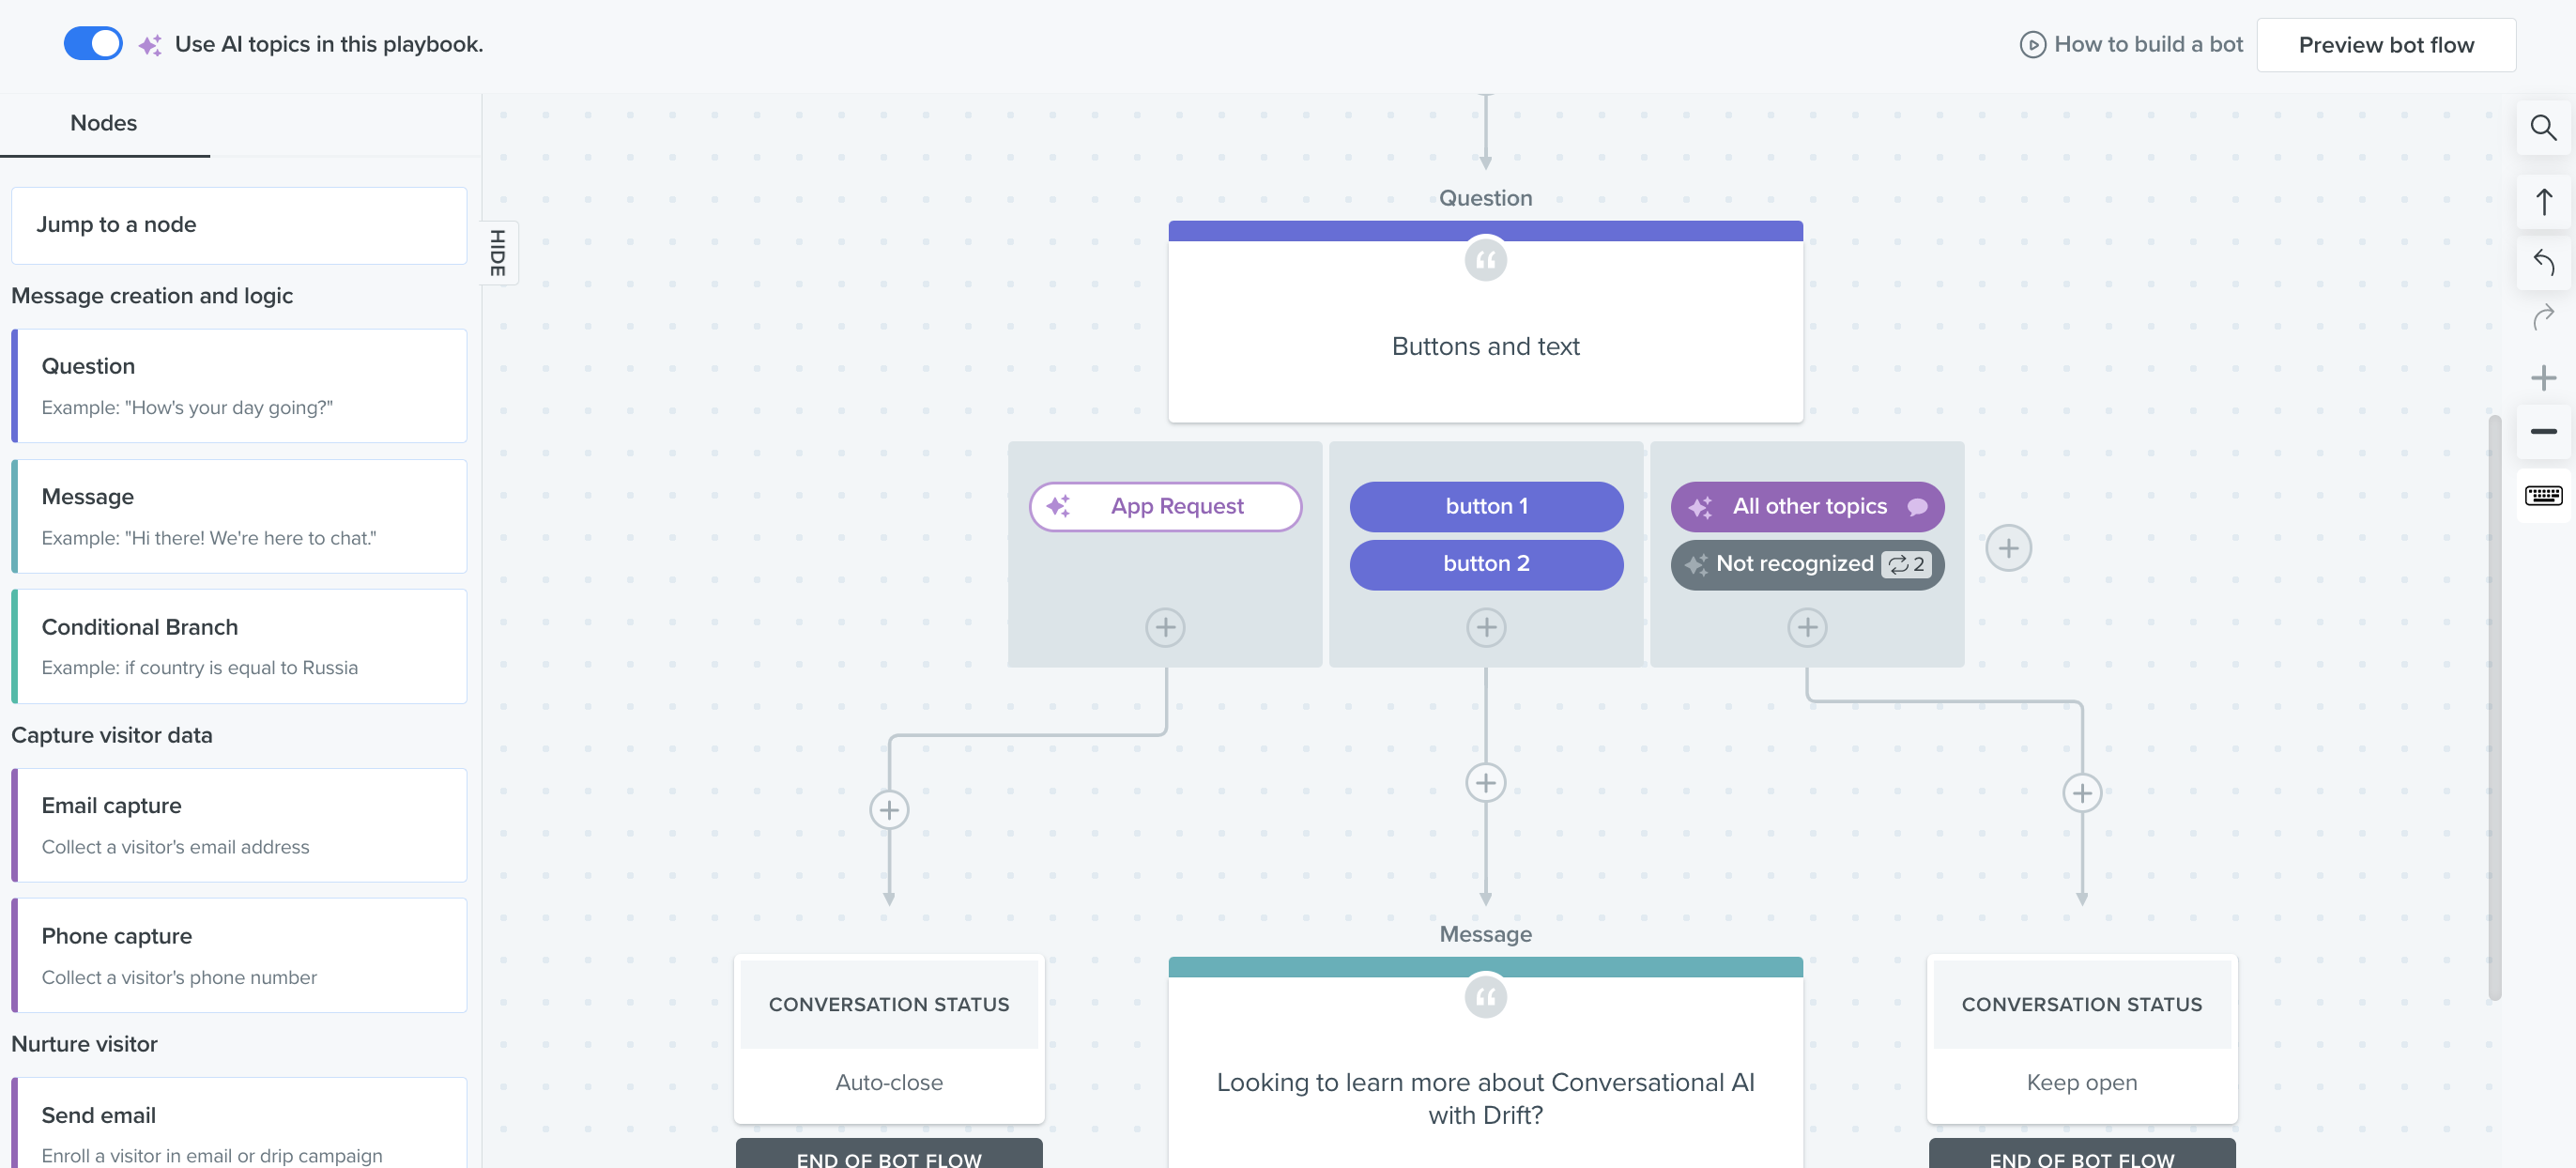Image resolution: width=2576 pixels, height=1168 pixels.
Task: Select the button 1 response
Action: (x=1486, y=507)
